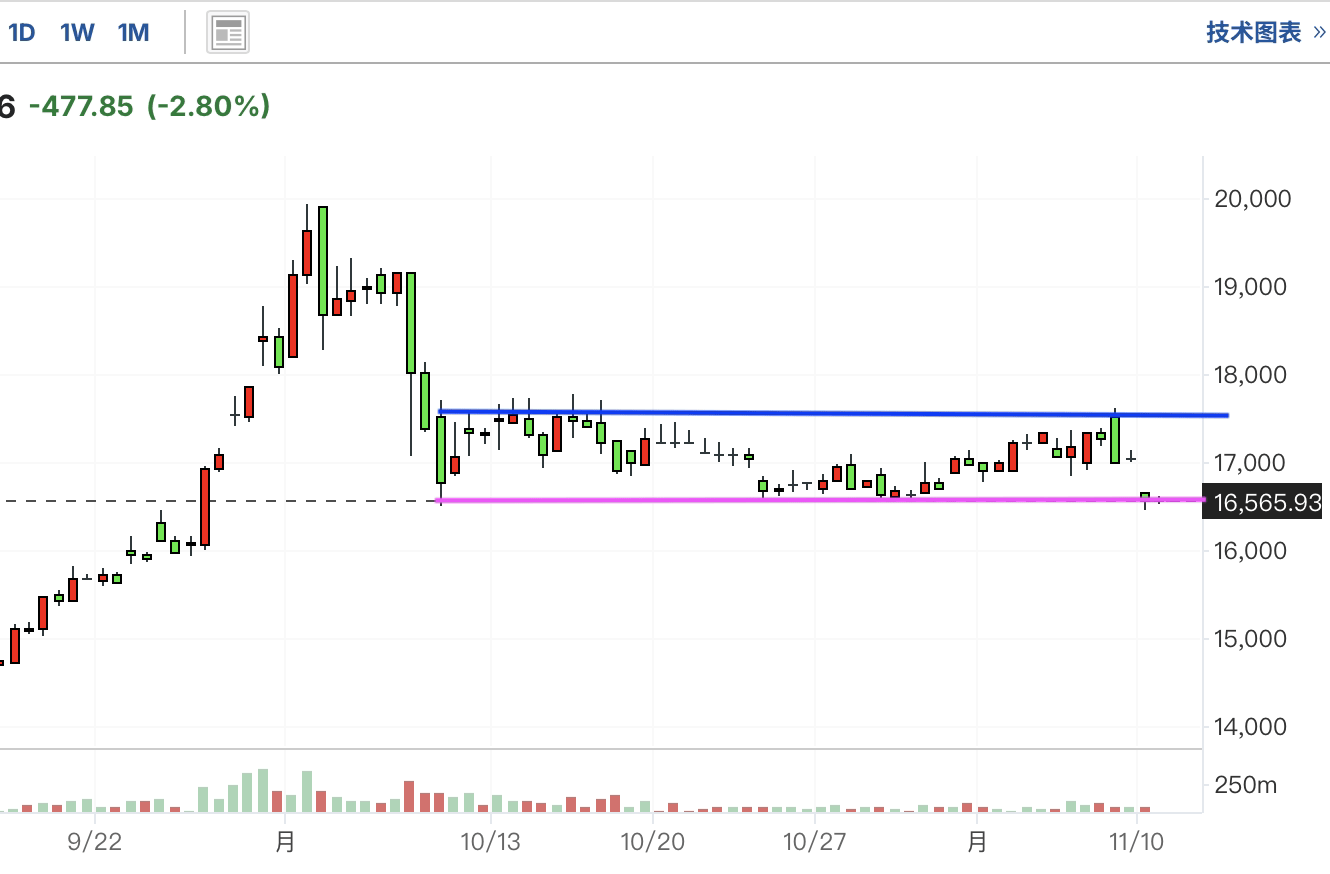Click the 17,000 price axis label
The image size is (1330, 874).
click(x=1252, y=463)
